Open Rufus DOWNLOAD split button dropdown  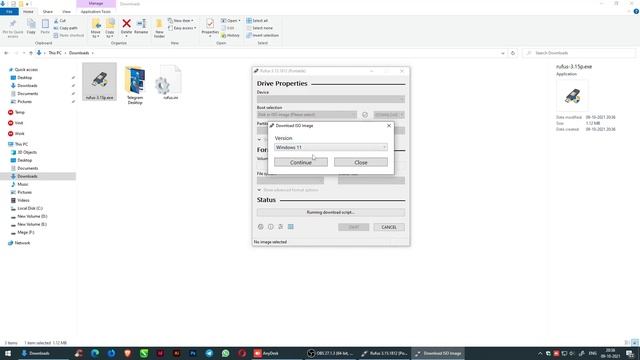(402, 115)
